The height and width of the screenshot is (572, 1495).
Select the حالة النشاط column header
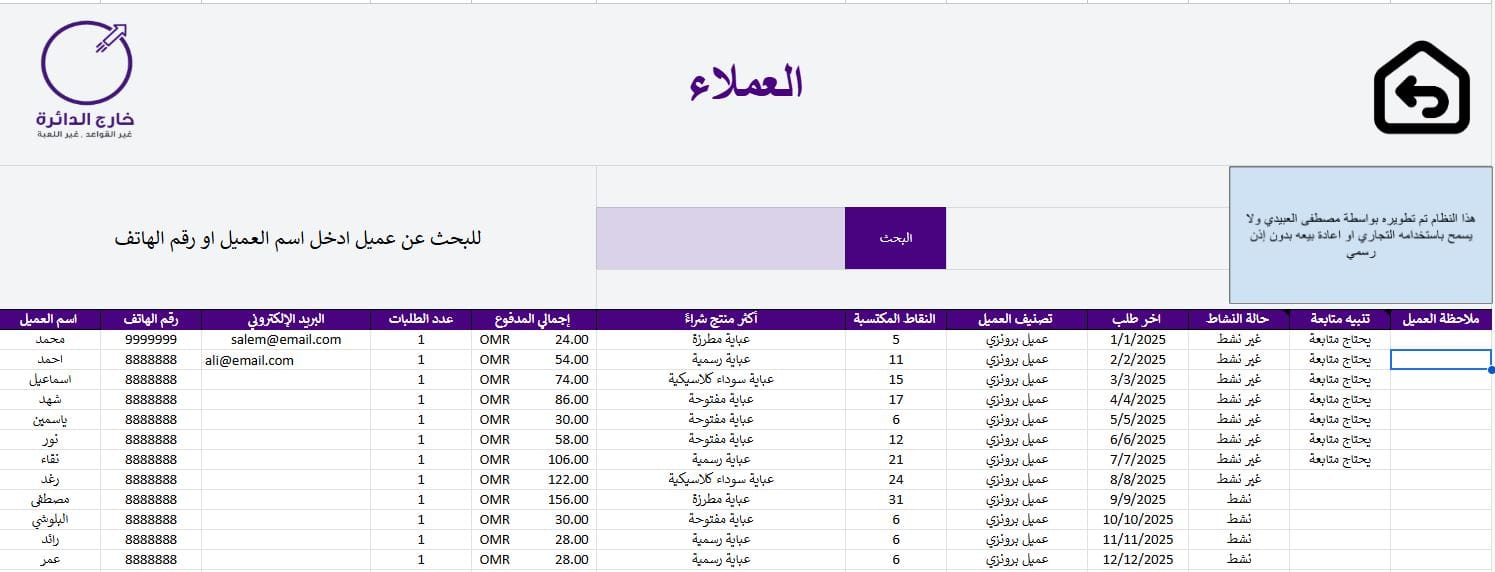tap(1238, 319)
